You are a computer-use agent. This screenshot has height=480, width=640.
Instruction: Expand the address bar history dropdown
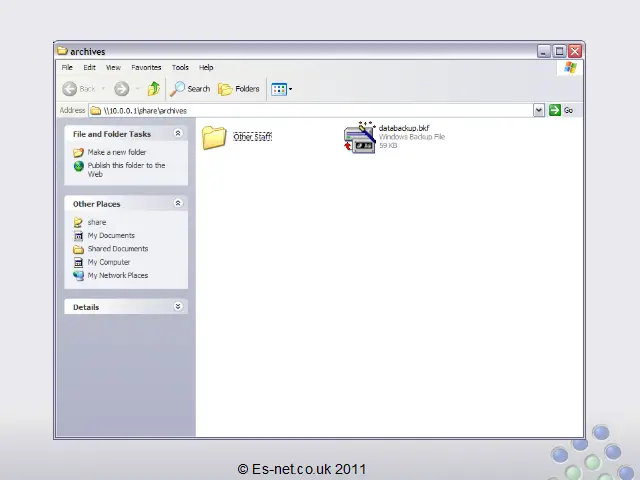click(539, 110)
